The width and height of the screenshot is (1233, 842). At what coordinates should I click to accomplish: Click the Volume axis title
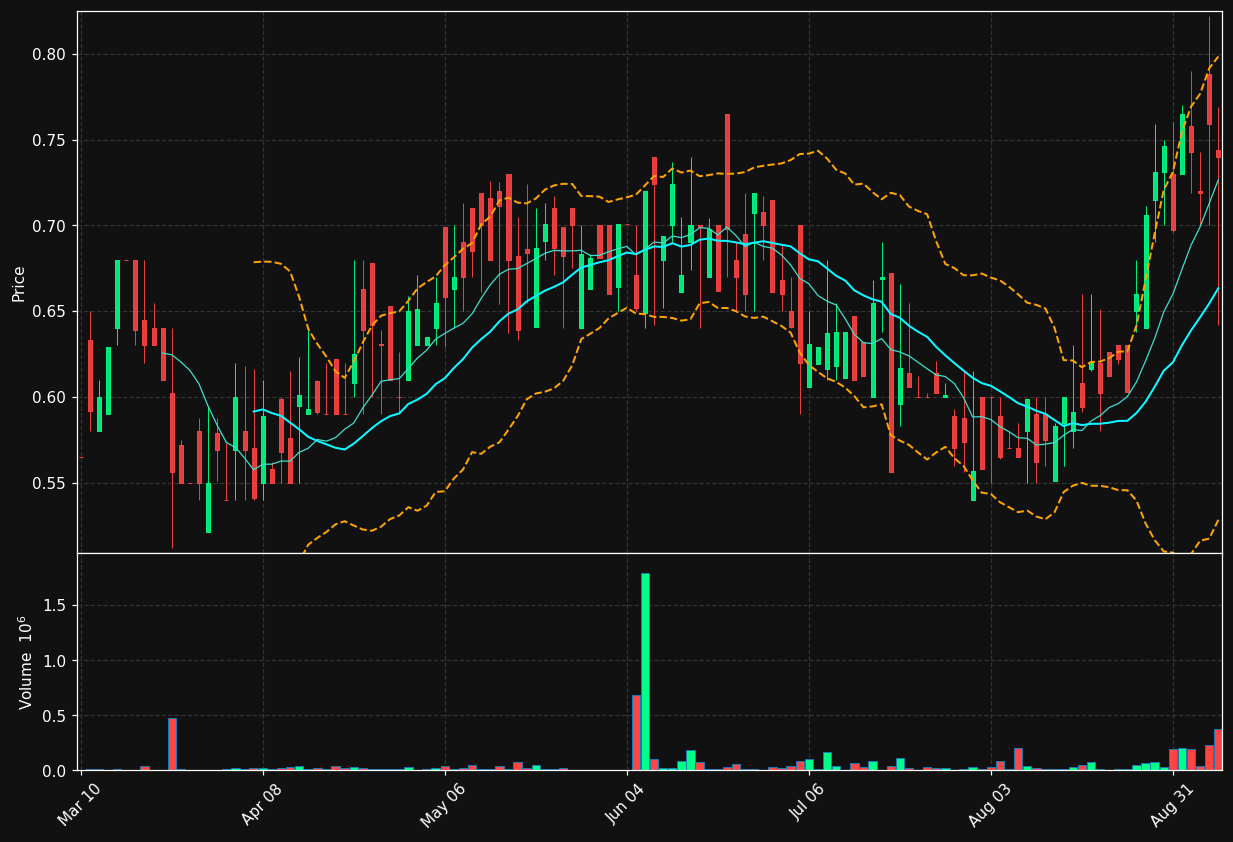(x=26, y=662)
